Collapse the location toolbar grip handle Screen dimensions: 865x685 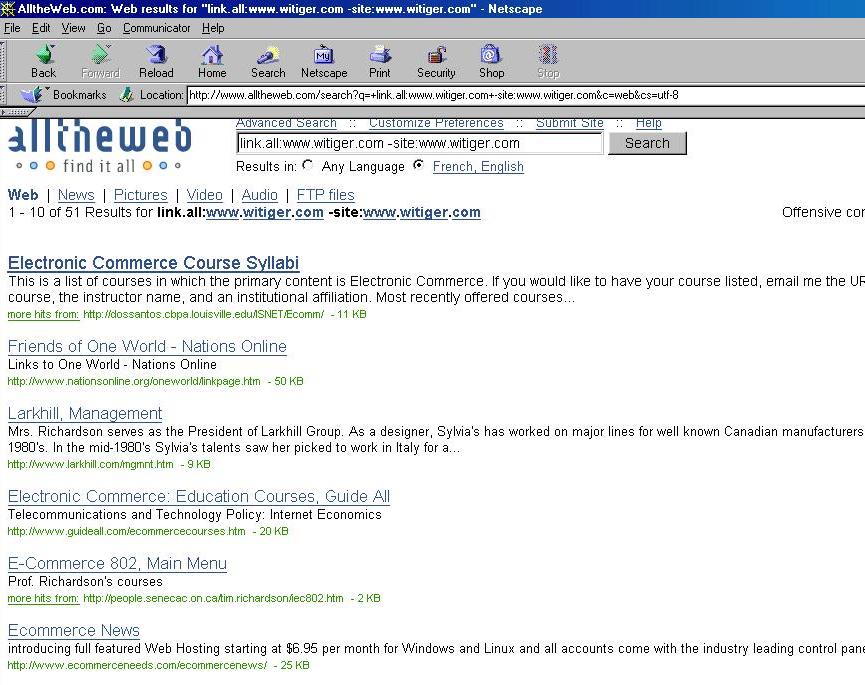[x=3, y=95]
